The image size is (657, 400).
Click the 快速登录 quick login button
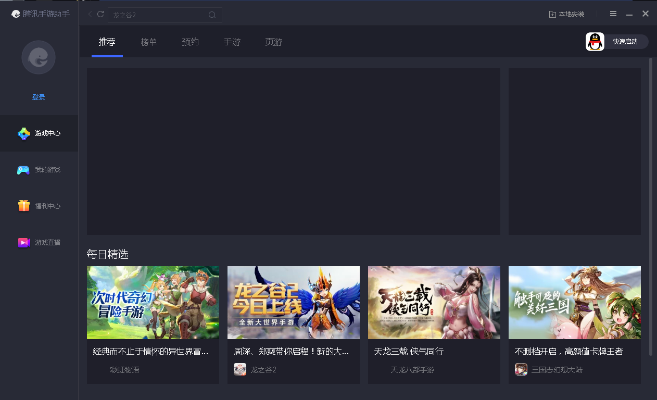point(624,41)
